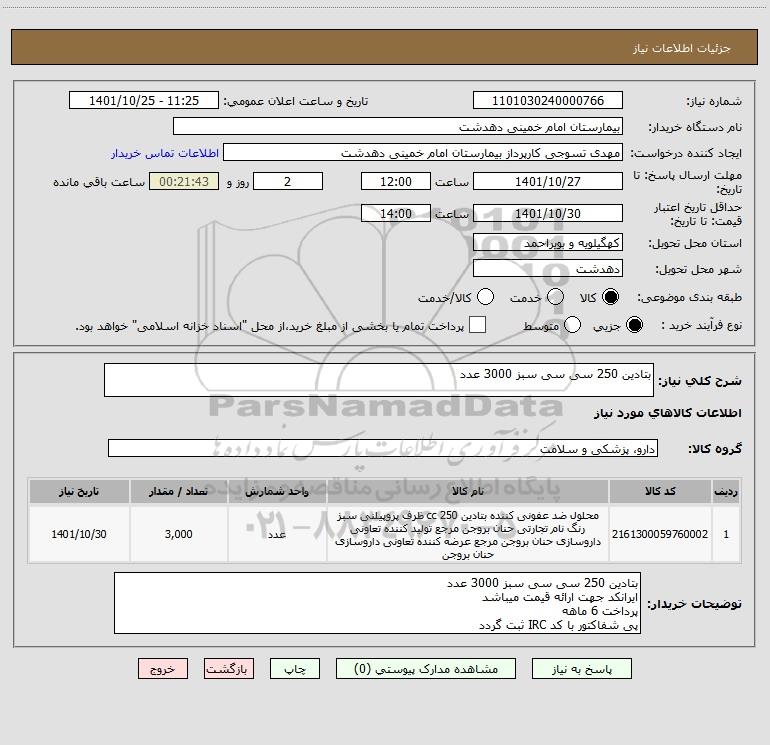The width and height of the screenshot is (770, 745).
Task: Click تعداد / مقدار column header
Action: [178, 491]
